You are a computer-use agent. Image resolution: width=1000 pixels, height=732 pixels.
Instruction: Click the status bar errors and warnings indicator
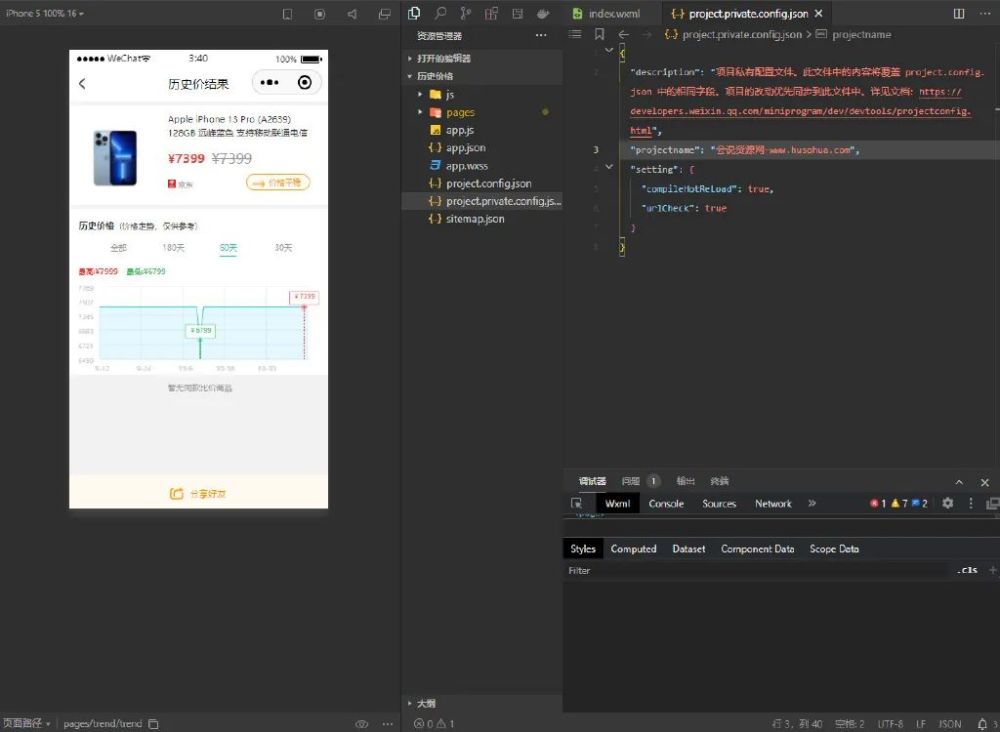(434, 724)
